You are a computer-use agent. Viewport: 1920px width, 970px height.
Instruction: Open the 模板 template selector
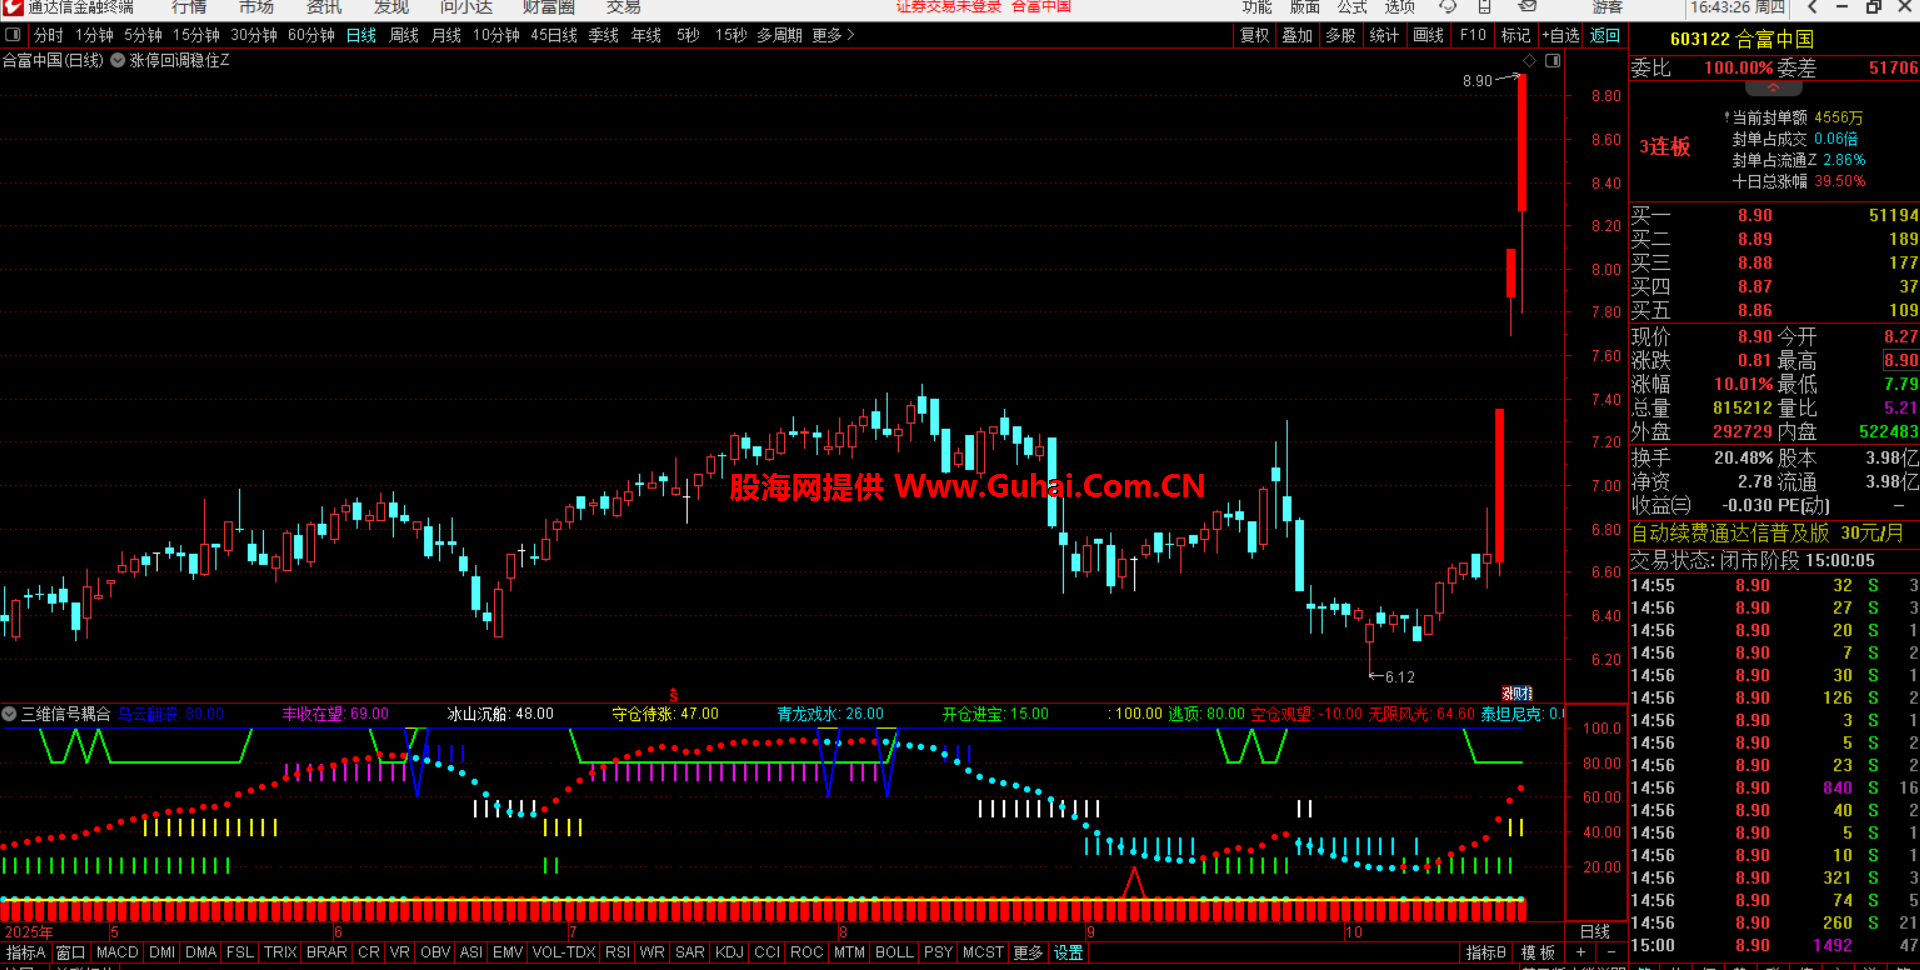click(x=1538, y=953)
